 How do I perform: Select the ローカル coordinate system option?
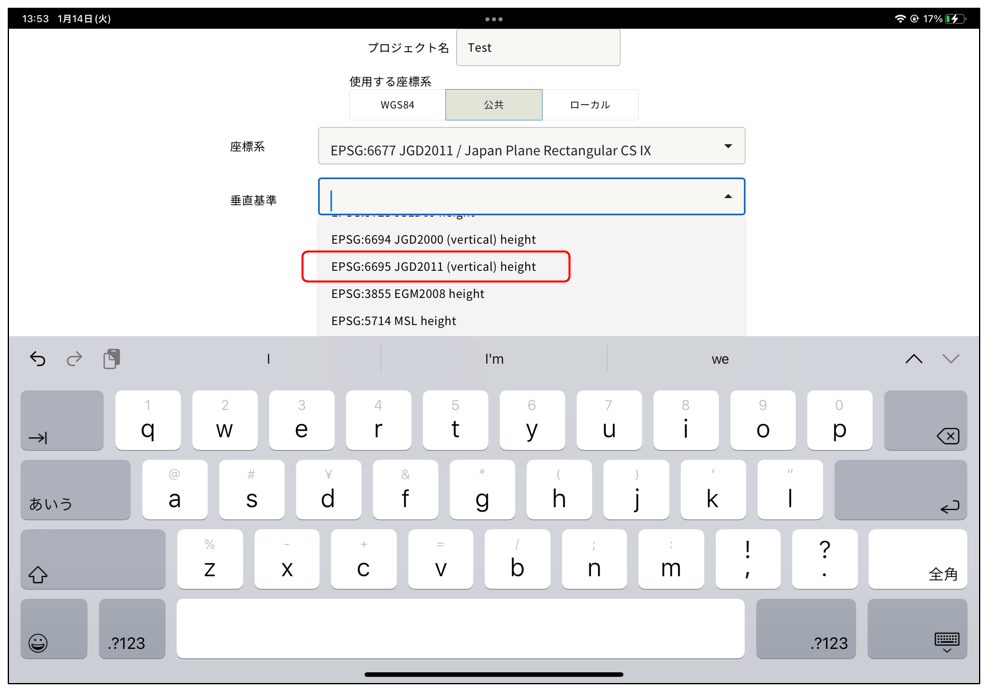[590, 105]
